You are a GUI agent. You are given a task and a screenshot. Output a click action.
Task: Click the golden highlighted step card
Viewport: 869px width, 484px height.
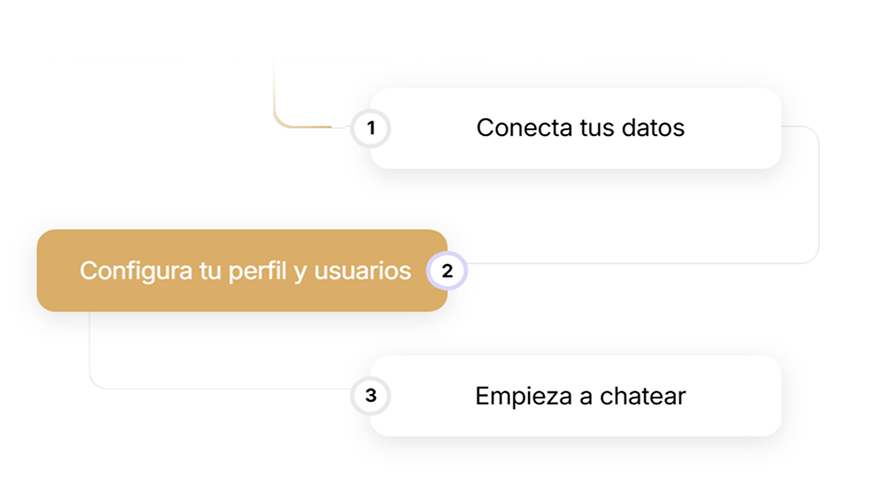(x=241, y=271)
